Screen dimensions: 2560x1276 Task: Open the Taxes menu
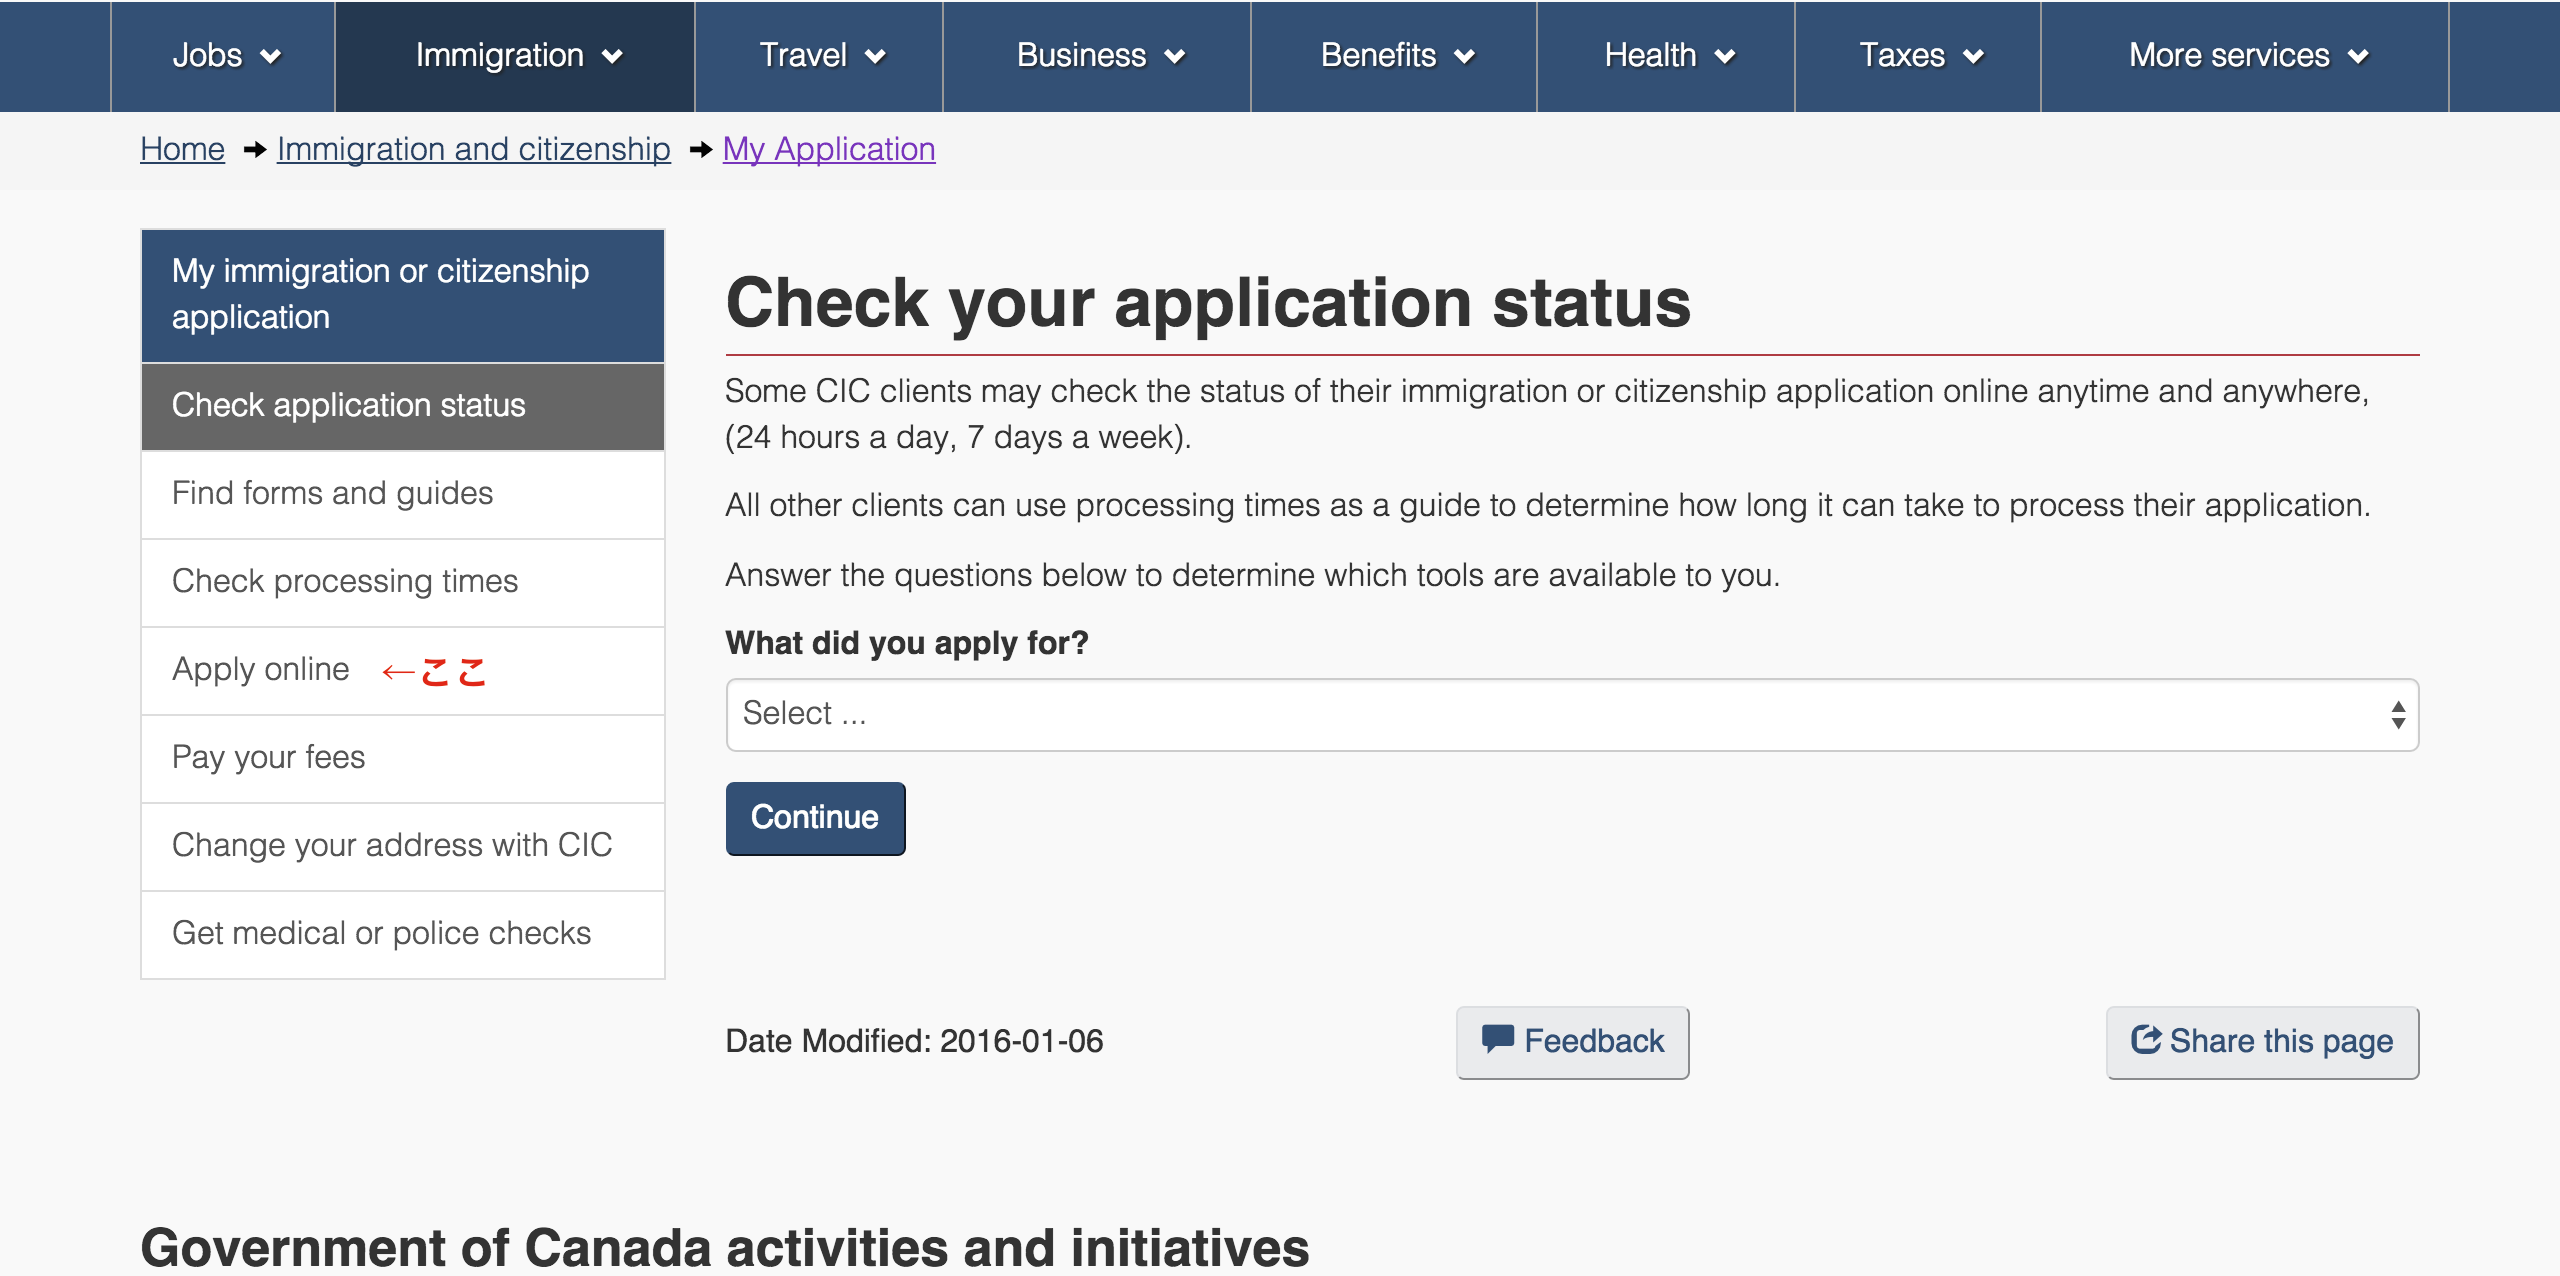1918,56
